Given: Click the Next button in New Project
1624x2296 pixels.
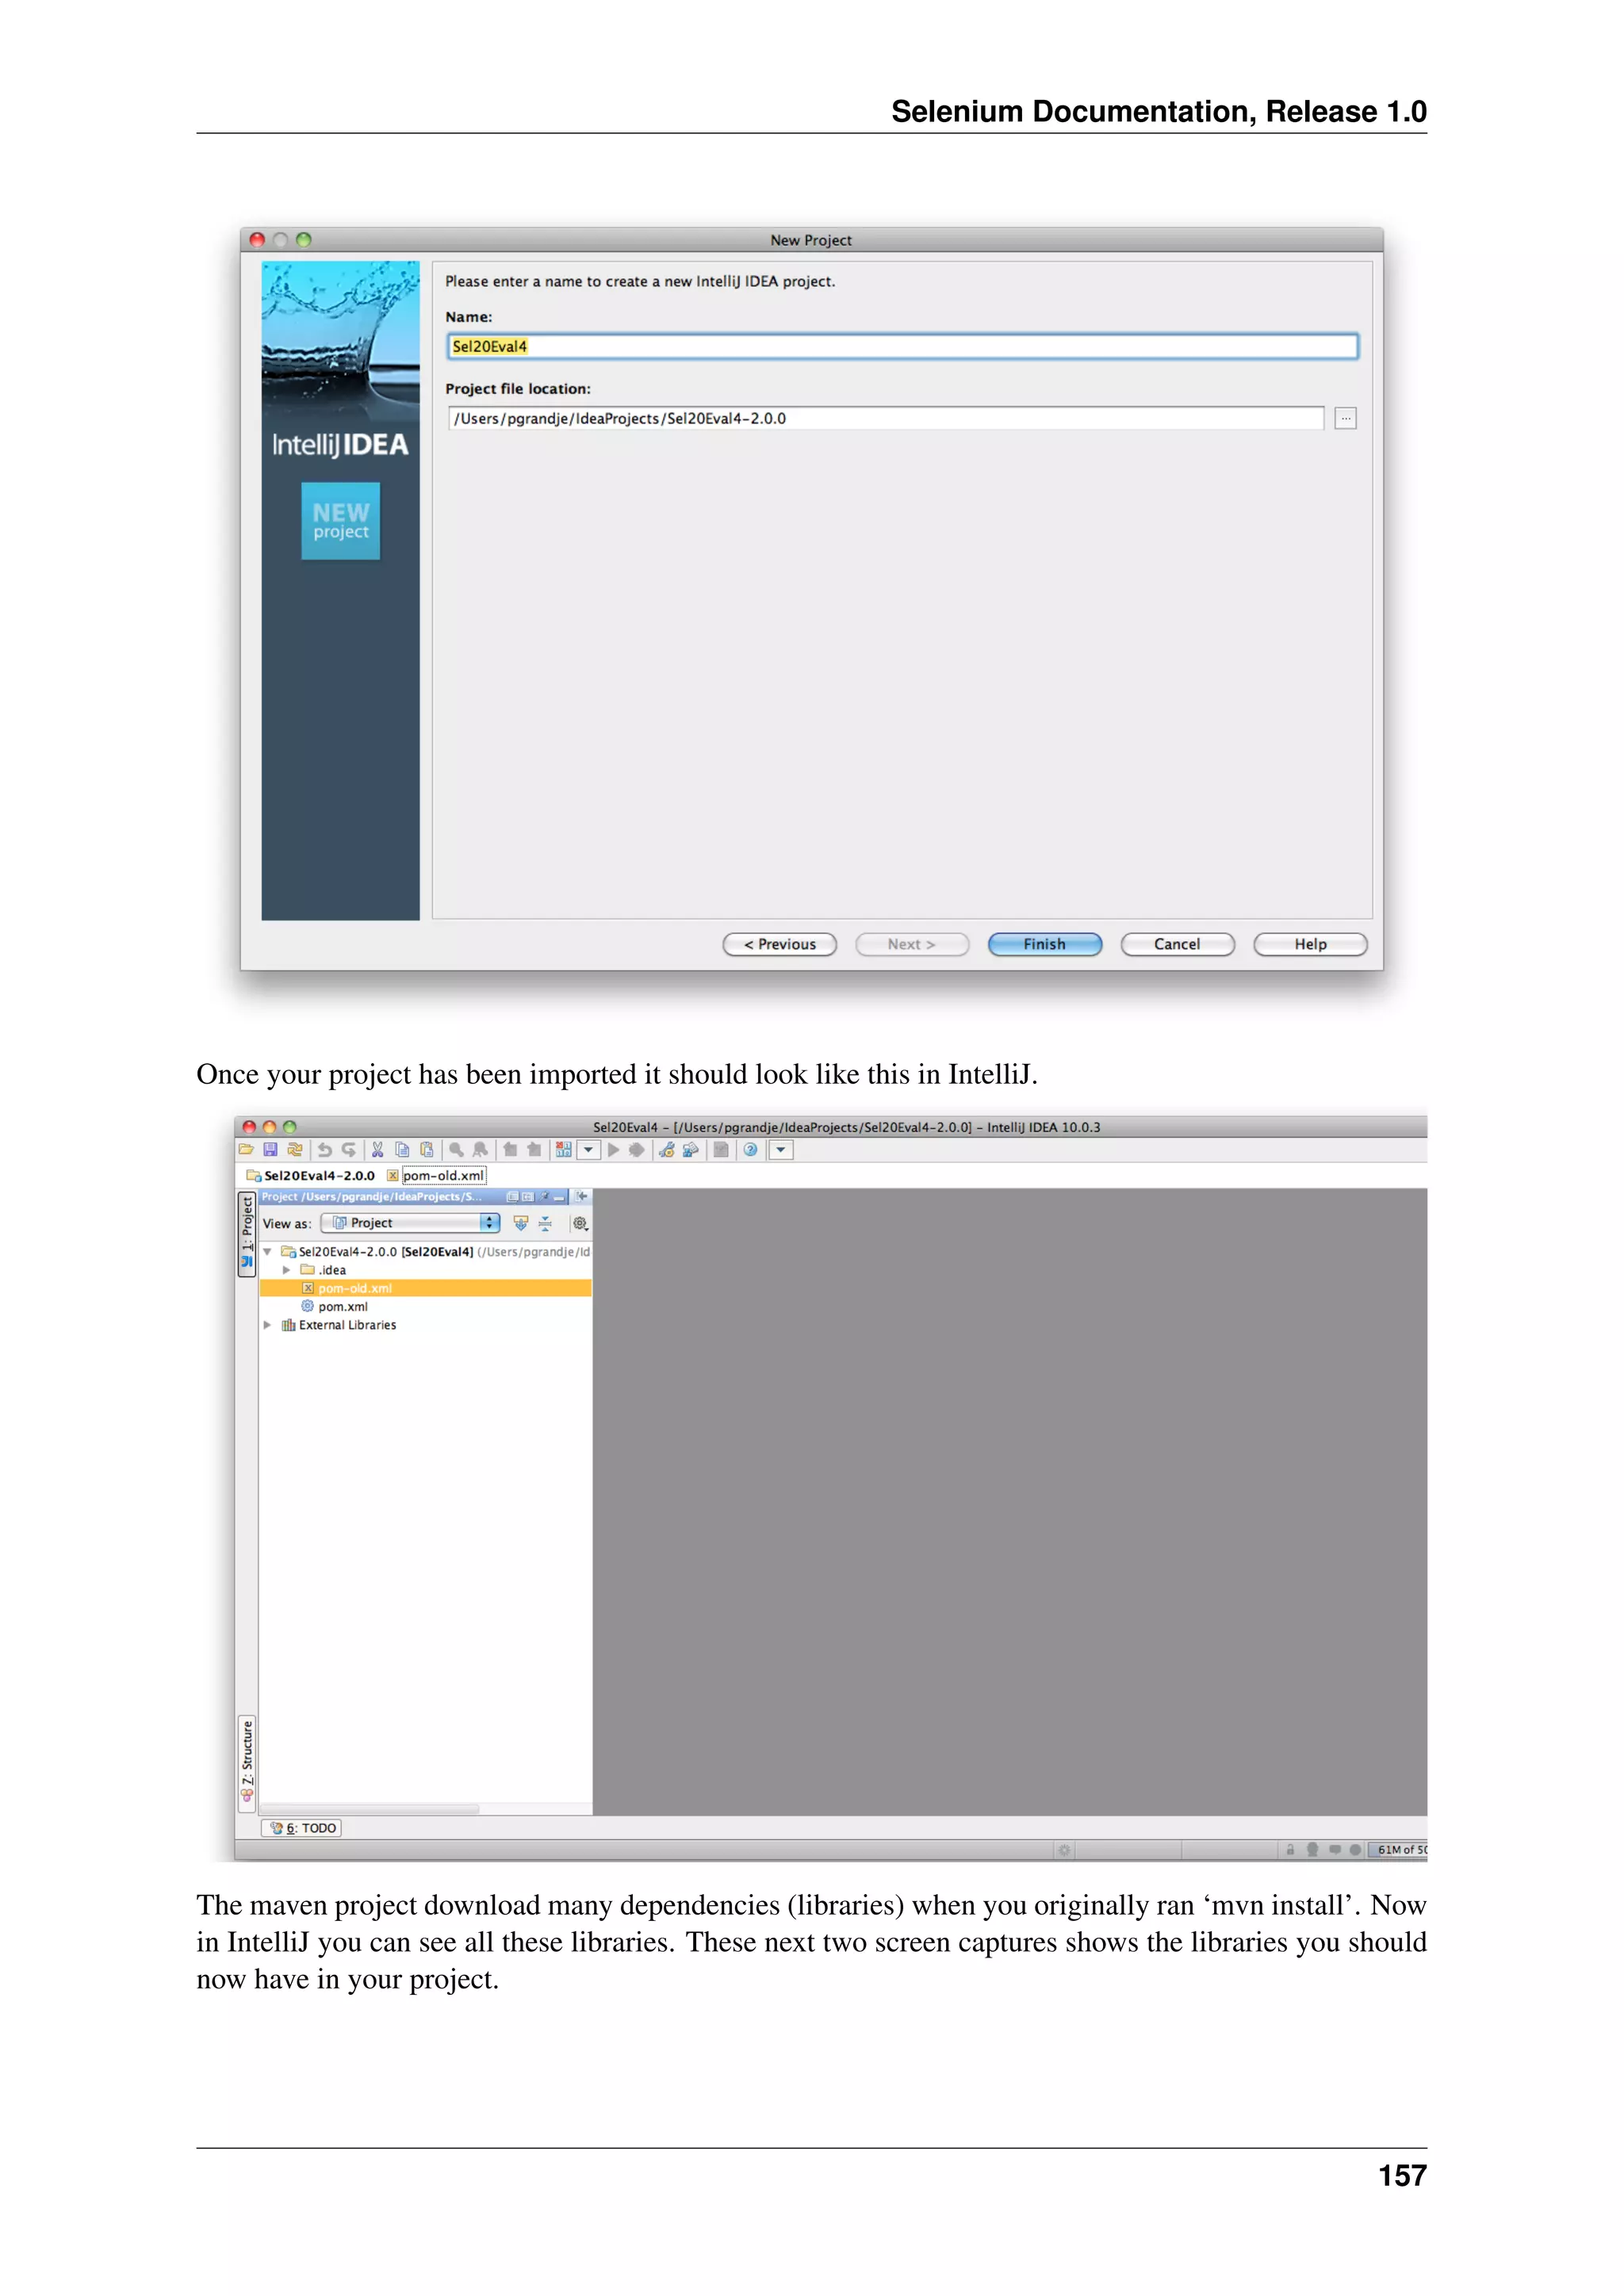Looking at the screenshot, I should point(912,944).
